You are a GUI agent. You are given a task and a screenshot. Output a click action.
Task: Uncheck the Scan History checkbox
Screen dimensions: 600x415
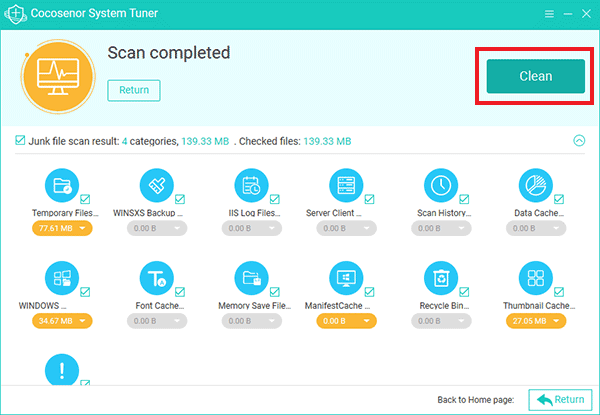point(464,199)
